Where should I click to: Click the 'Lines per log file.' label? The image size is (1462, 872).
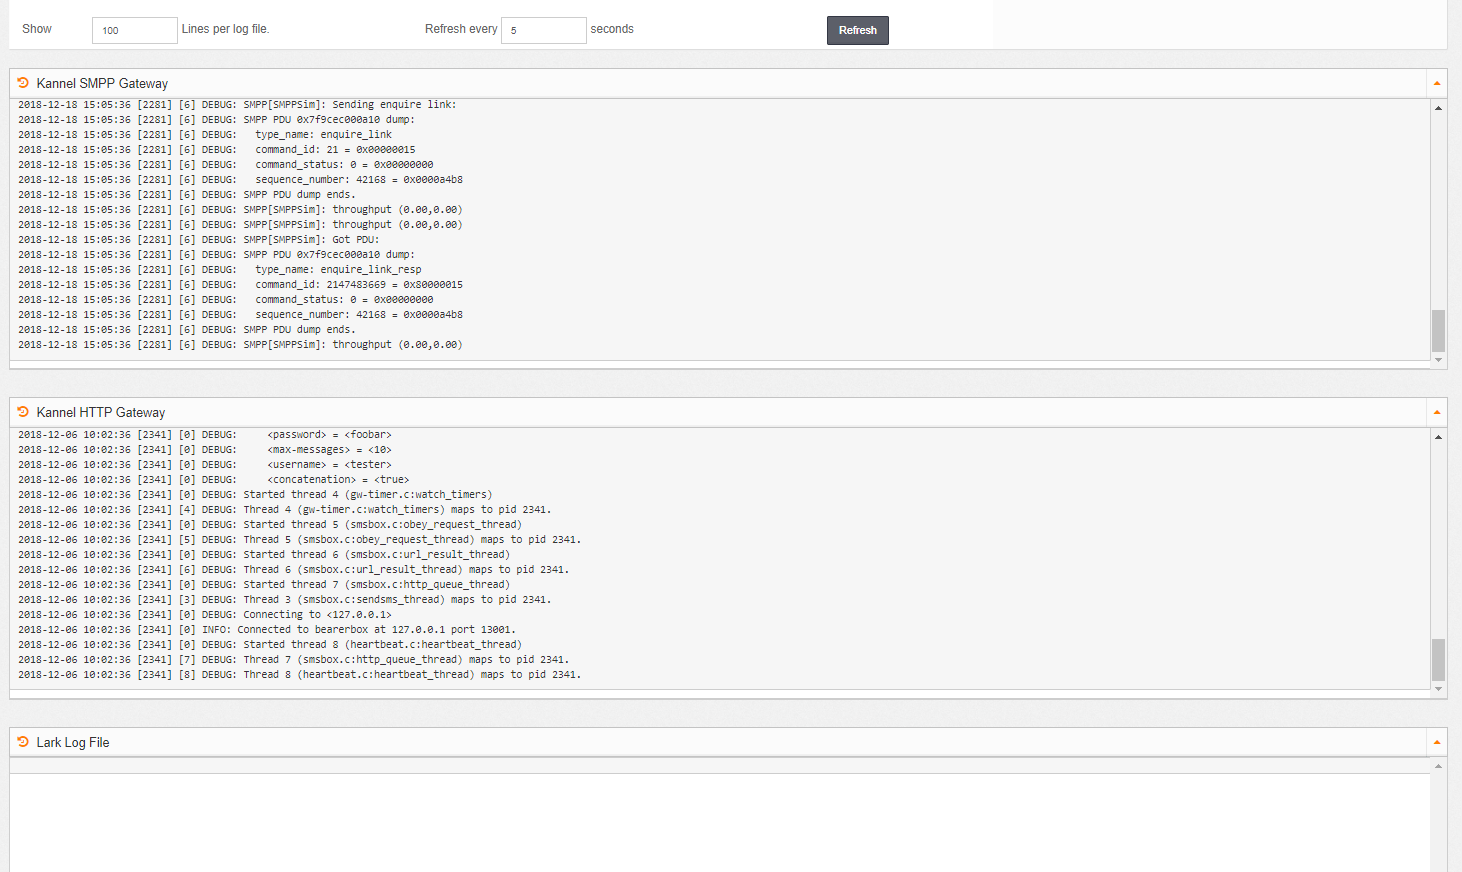225,29
